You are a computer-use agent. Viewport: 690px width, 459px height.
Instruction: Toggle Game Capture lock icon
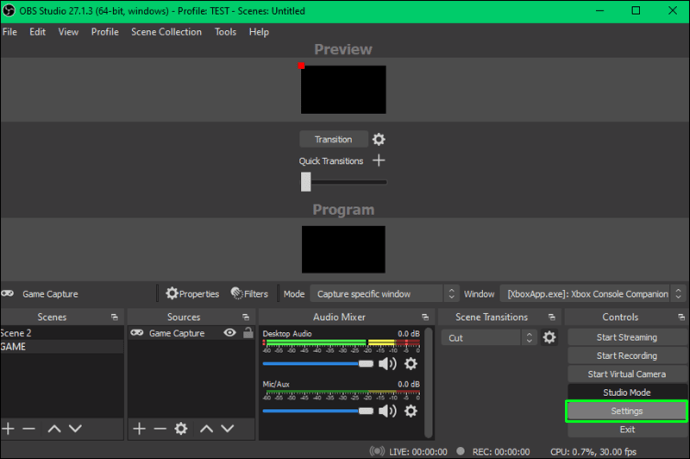248,333
